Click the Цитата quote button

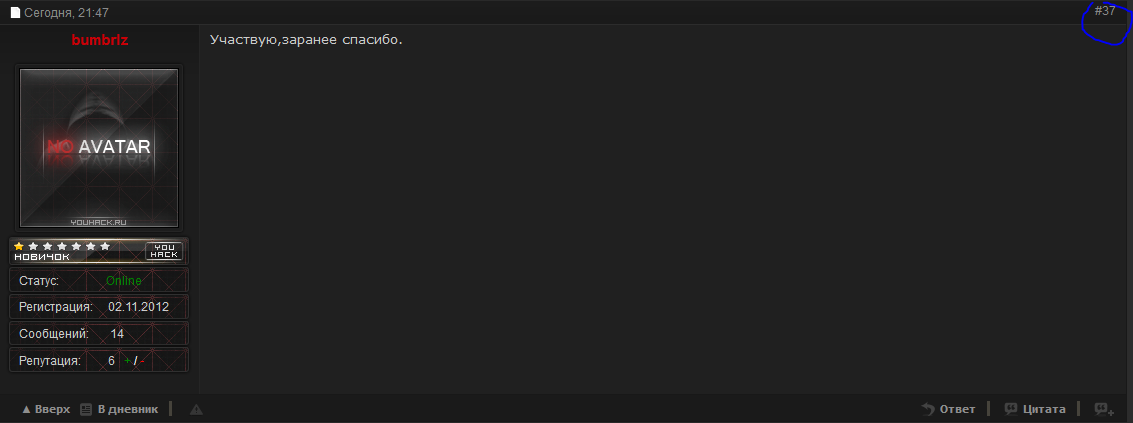[x=1035, y=409]
